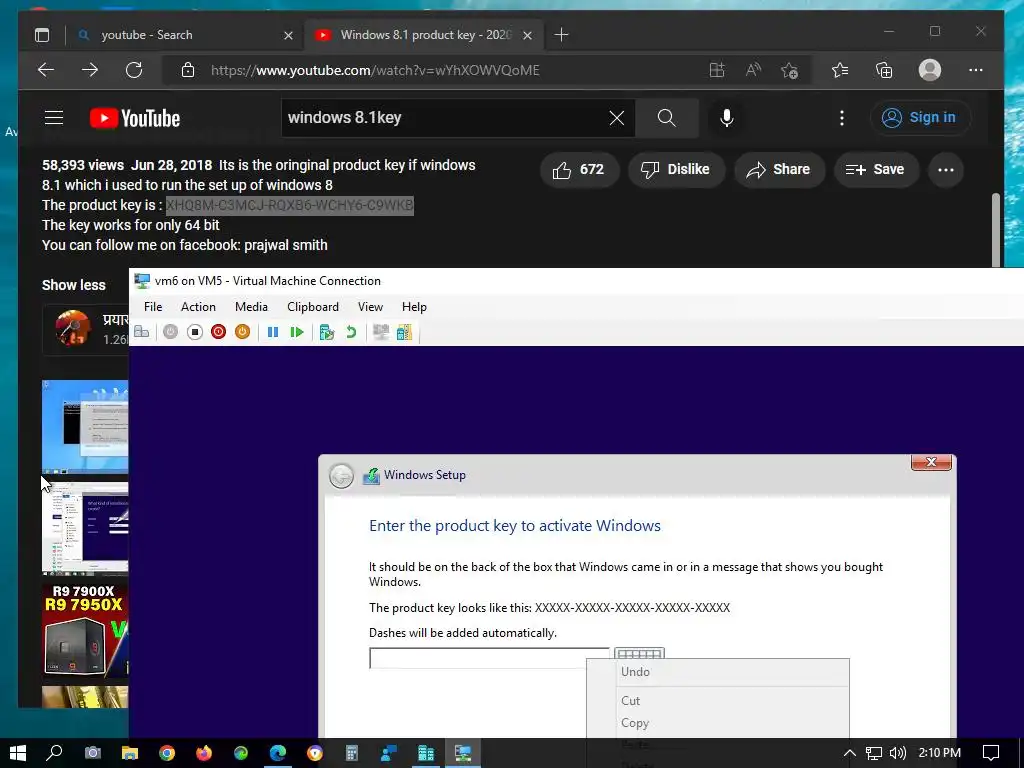Open Media menu in VM Connection
Viewport: 1024px width, 768px height.
coord(251,307)
